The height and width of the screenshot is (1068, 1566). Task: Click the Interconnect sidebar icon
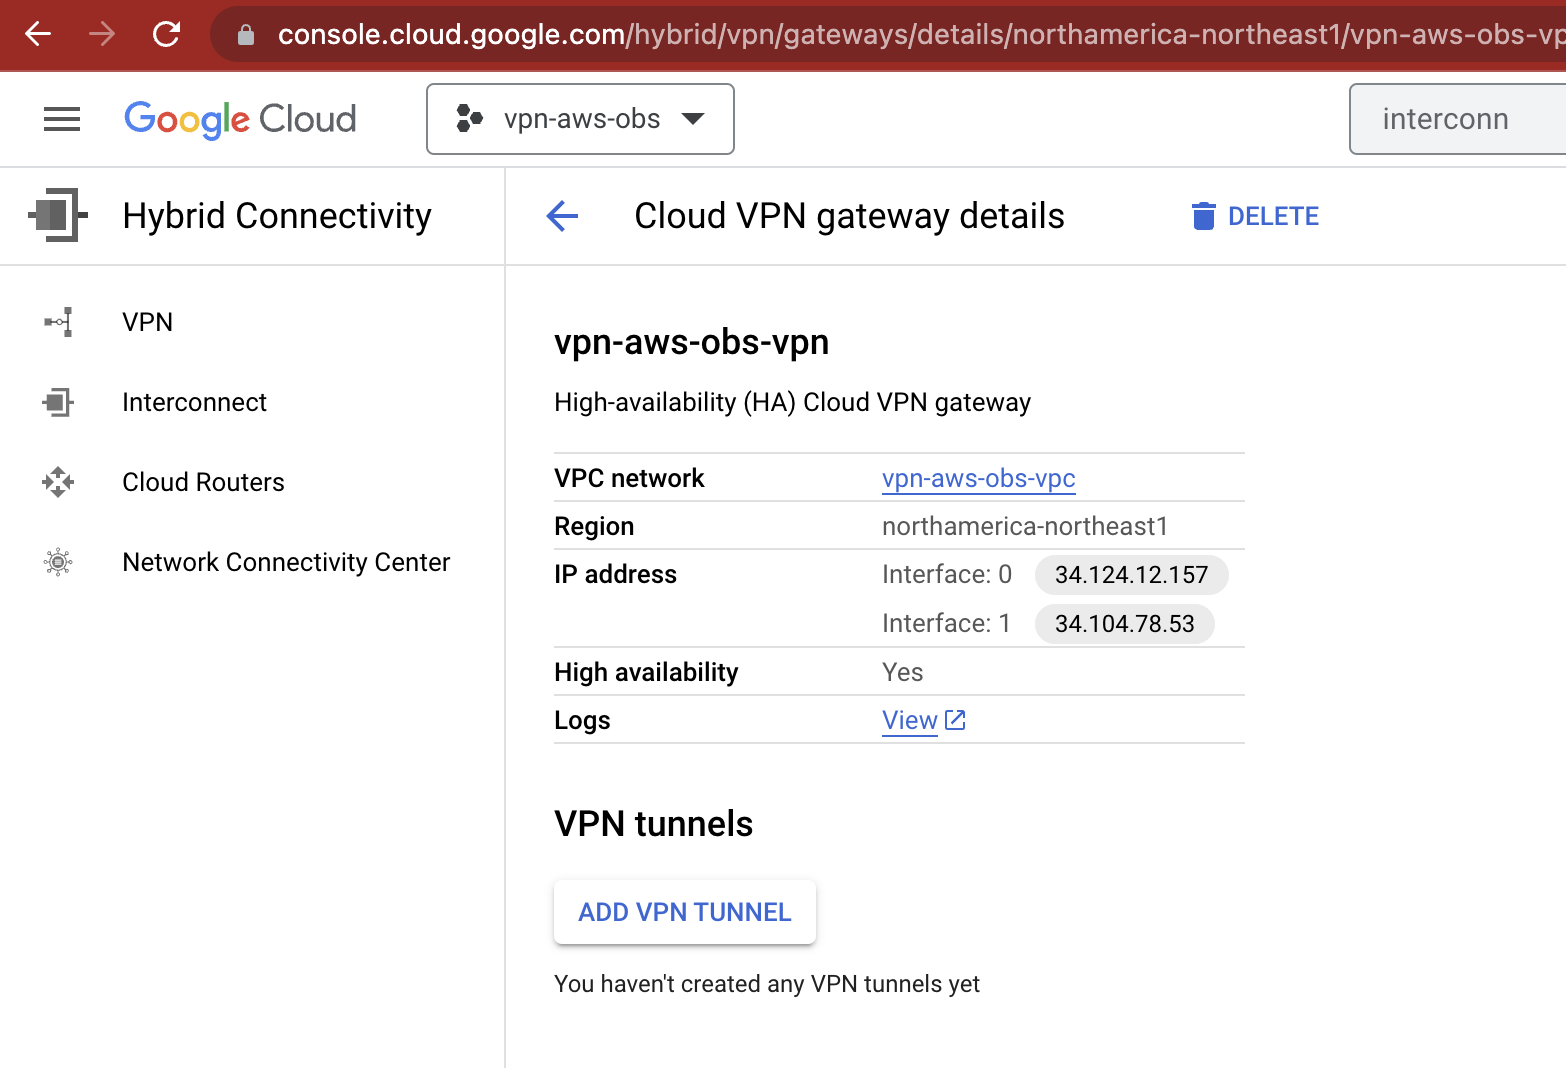click(58, 402)
